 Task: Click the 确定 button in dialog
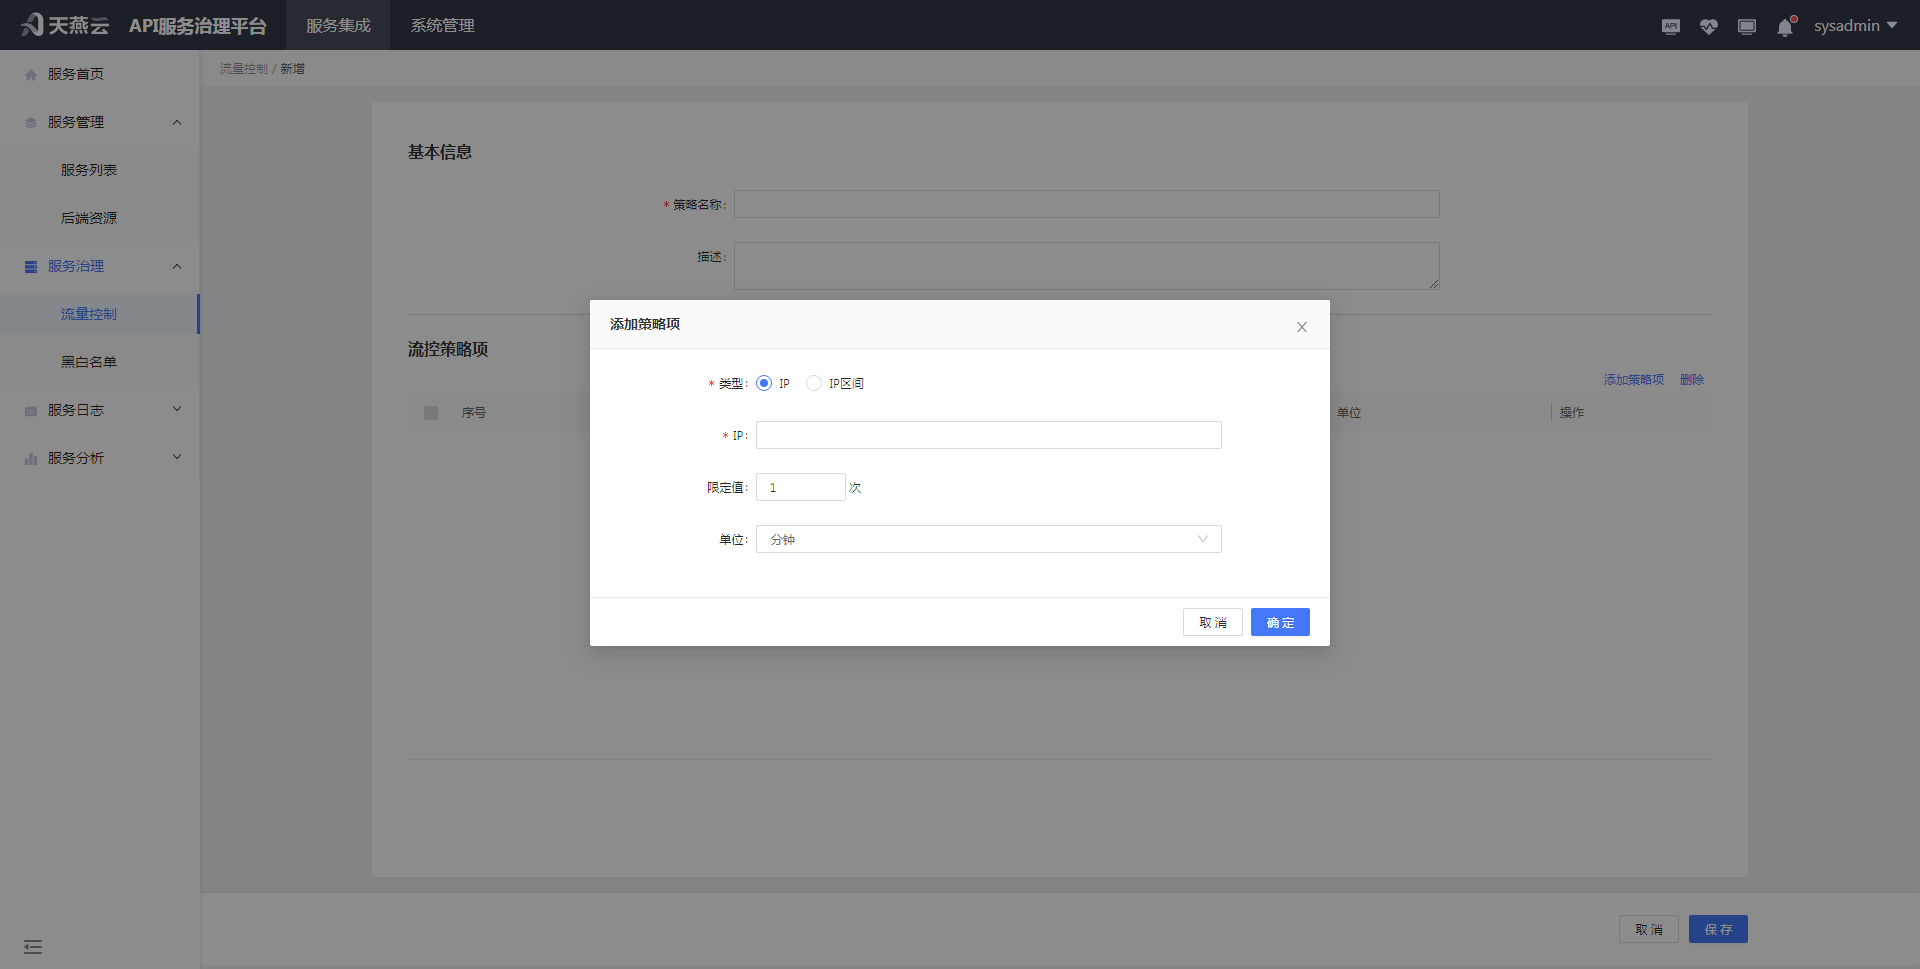[x=1279, y=622]
